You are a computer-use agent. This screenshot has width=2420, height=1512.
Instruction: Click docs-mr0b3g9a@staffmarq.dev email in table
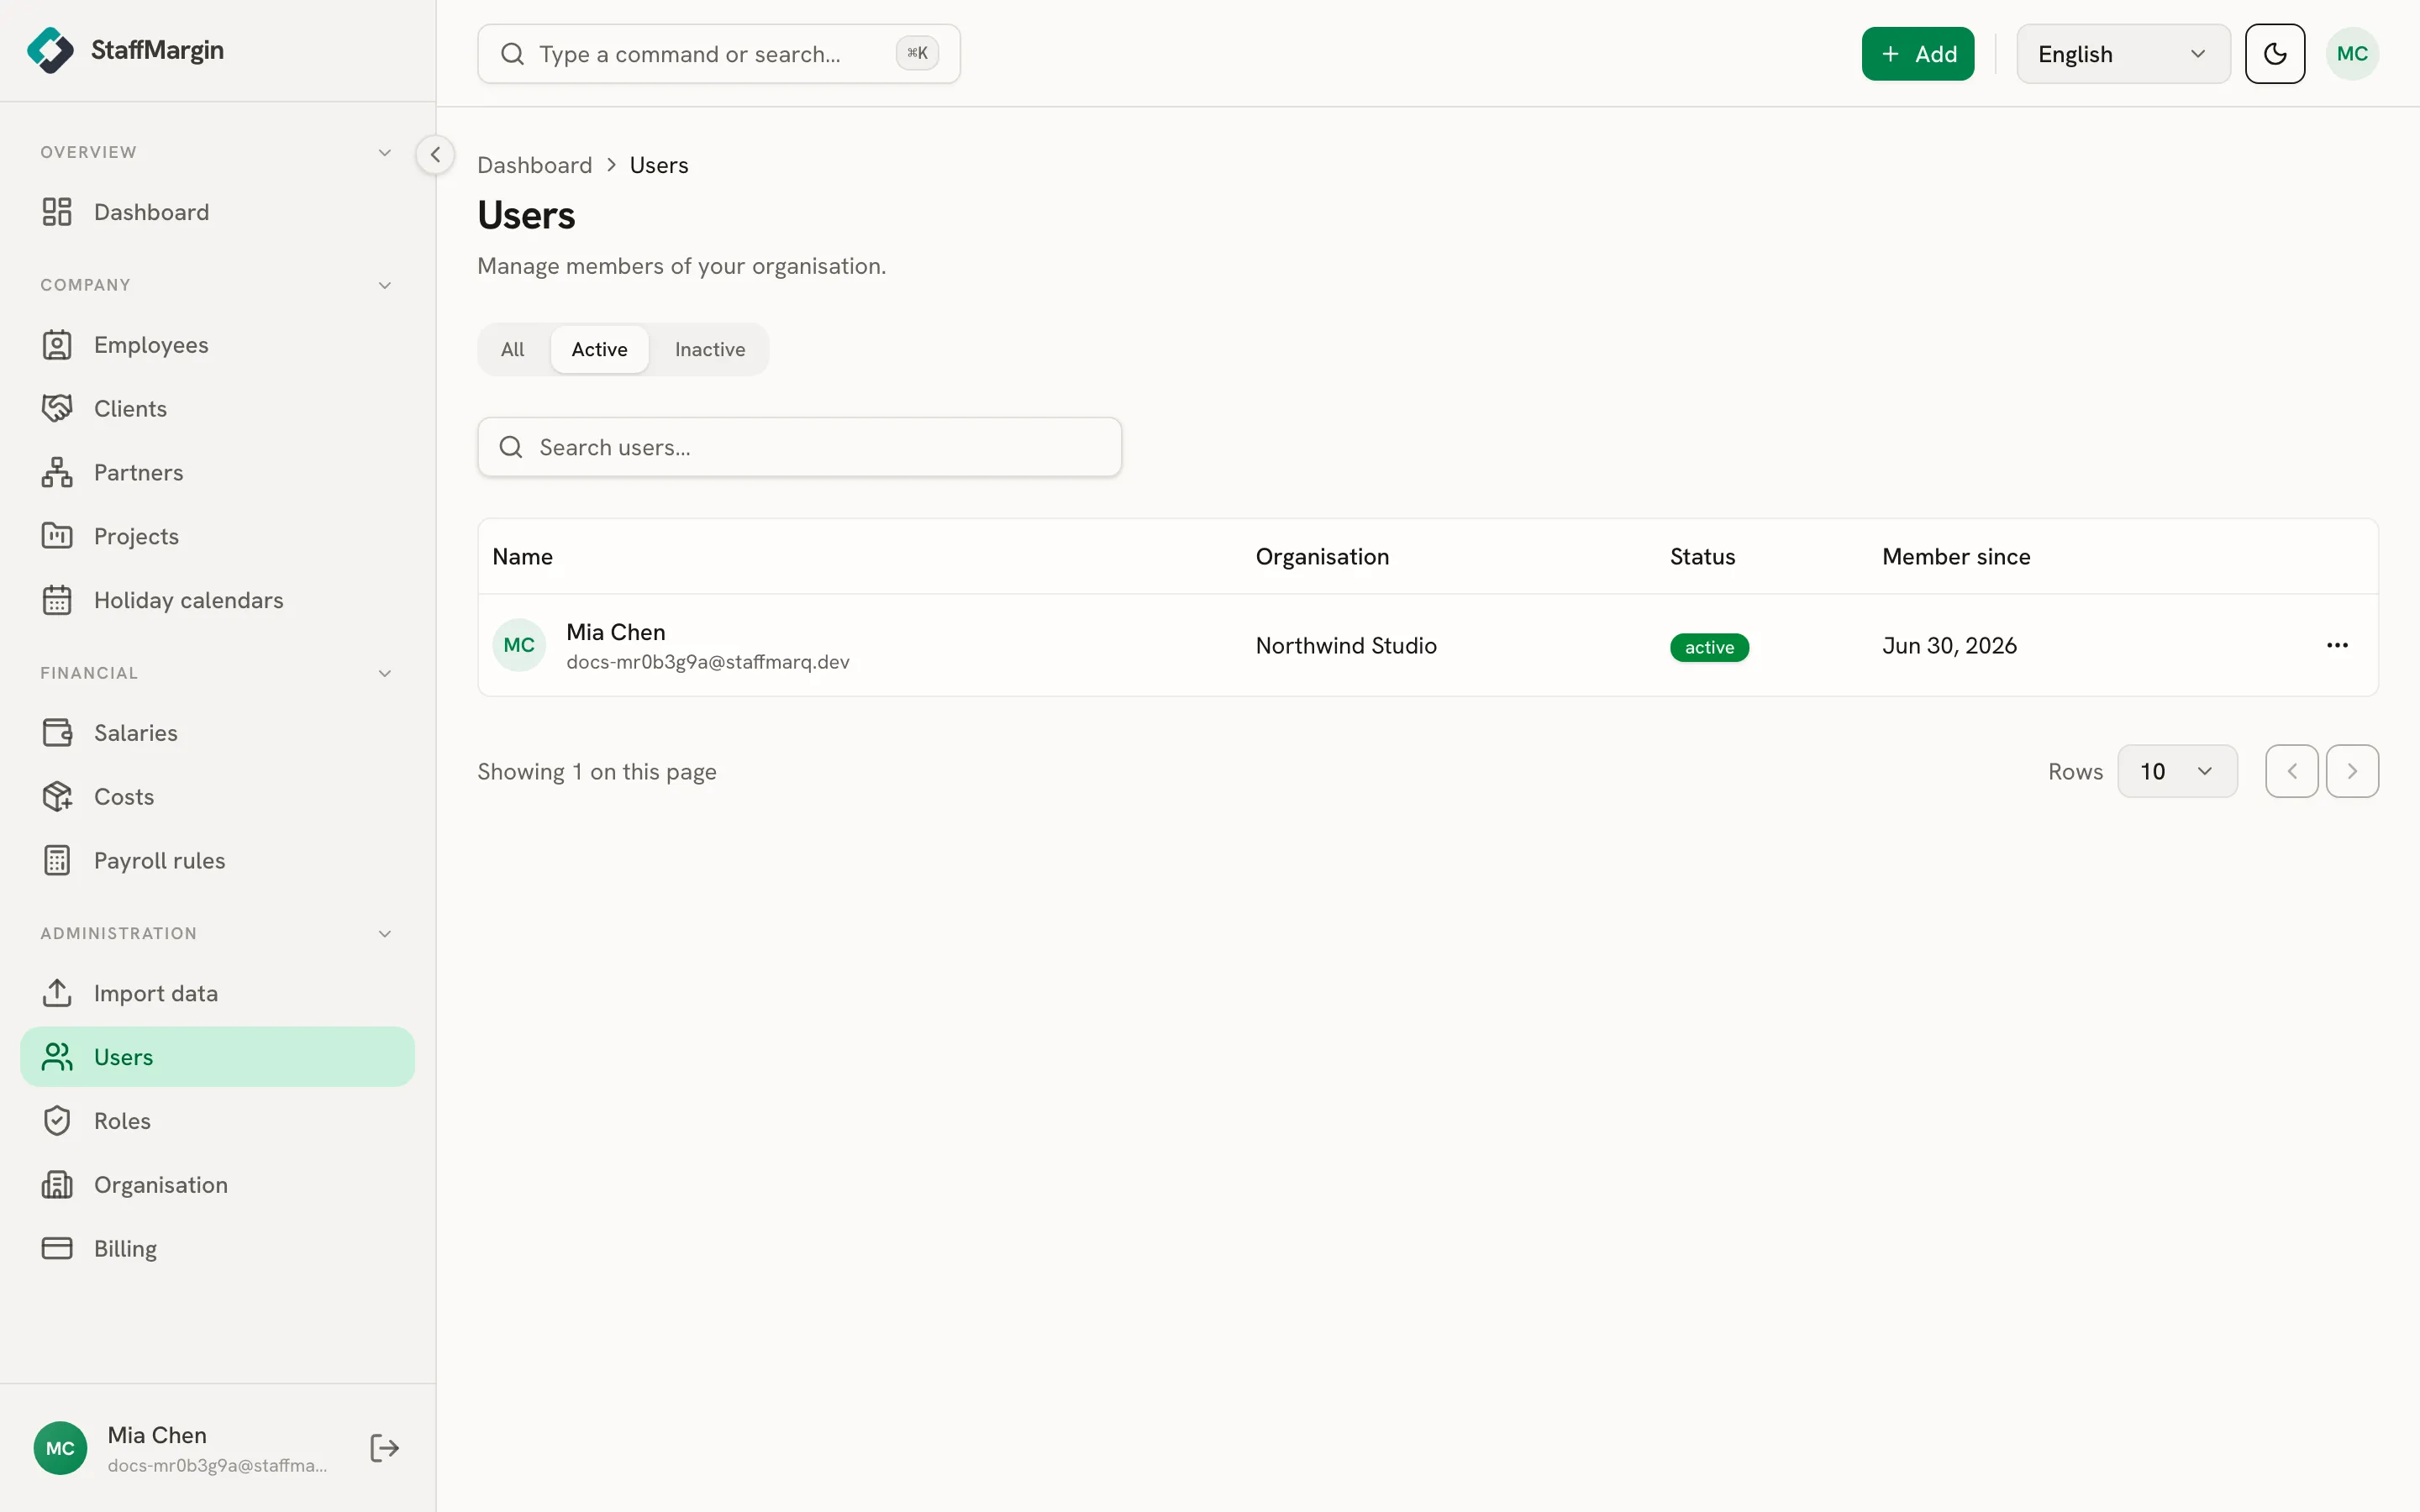coord(708,662)
